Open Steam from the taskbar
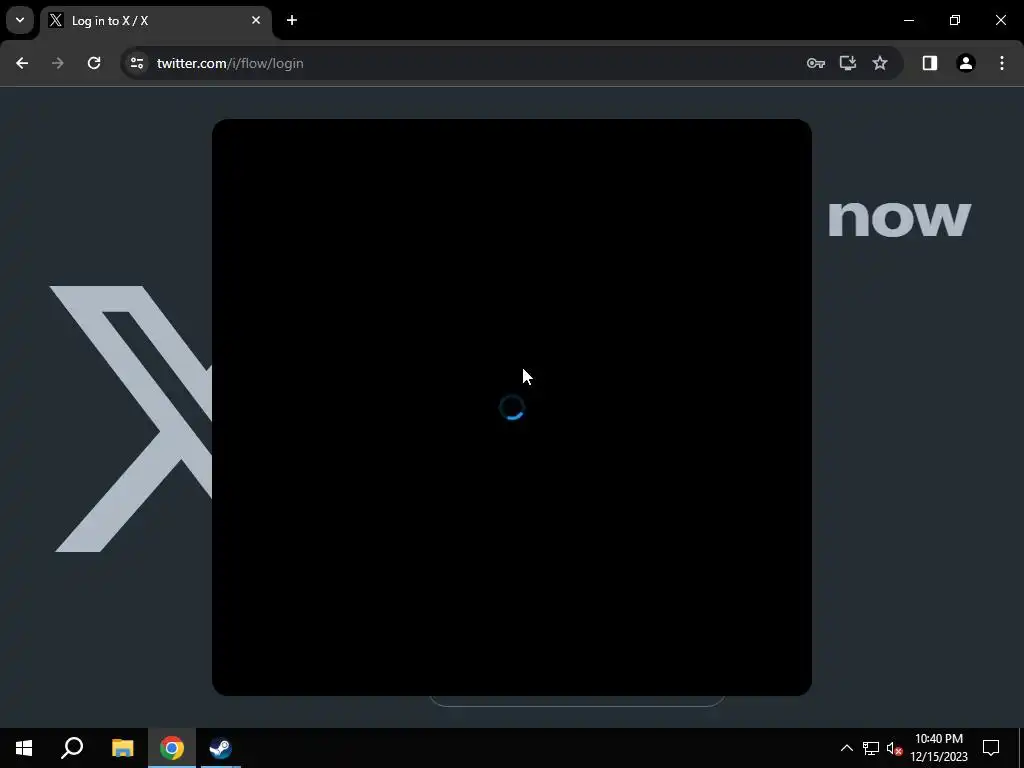The height and width of the screenshot is (768, 1024). (220, 748)
